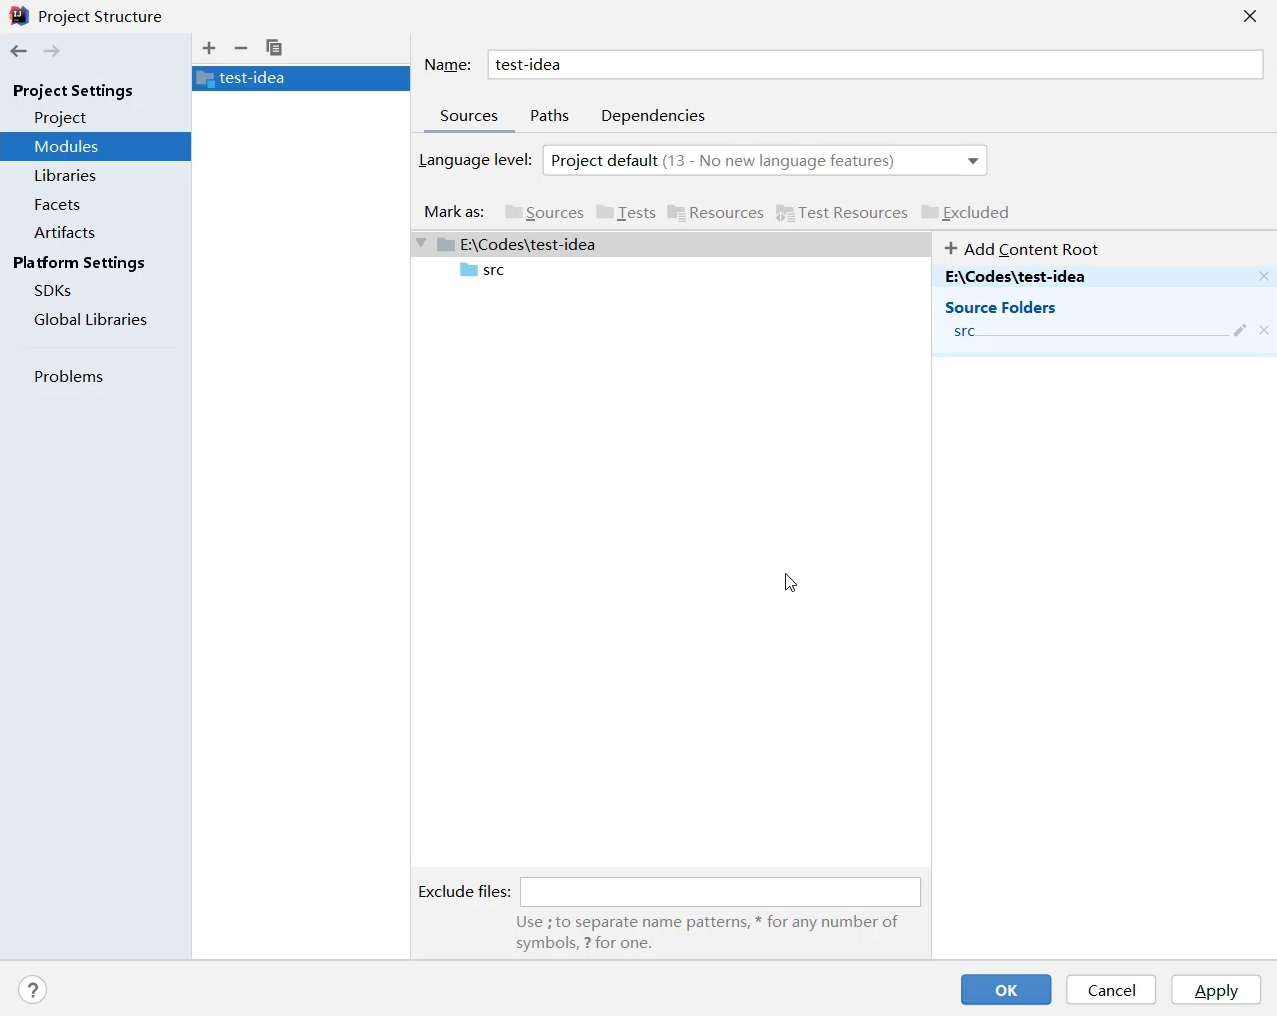Click the back navigation arrow
Screen dimensions: 1277x1016
click(x=19, y=51)
